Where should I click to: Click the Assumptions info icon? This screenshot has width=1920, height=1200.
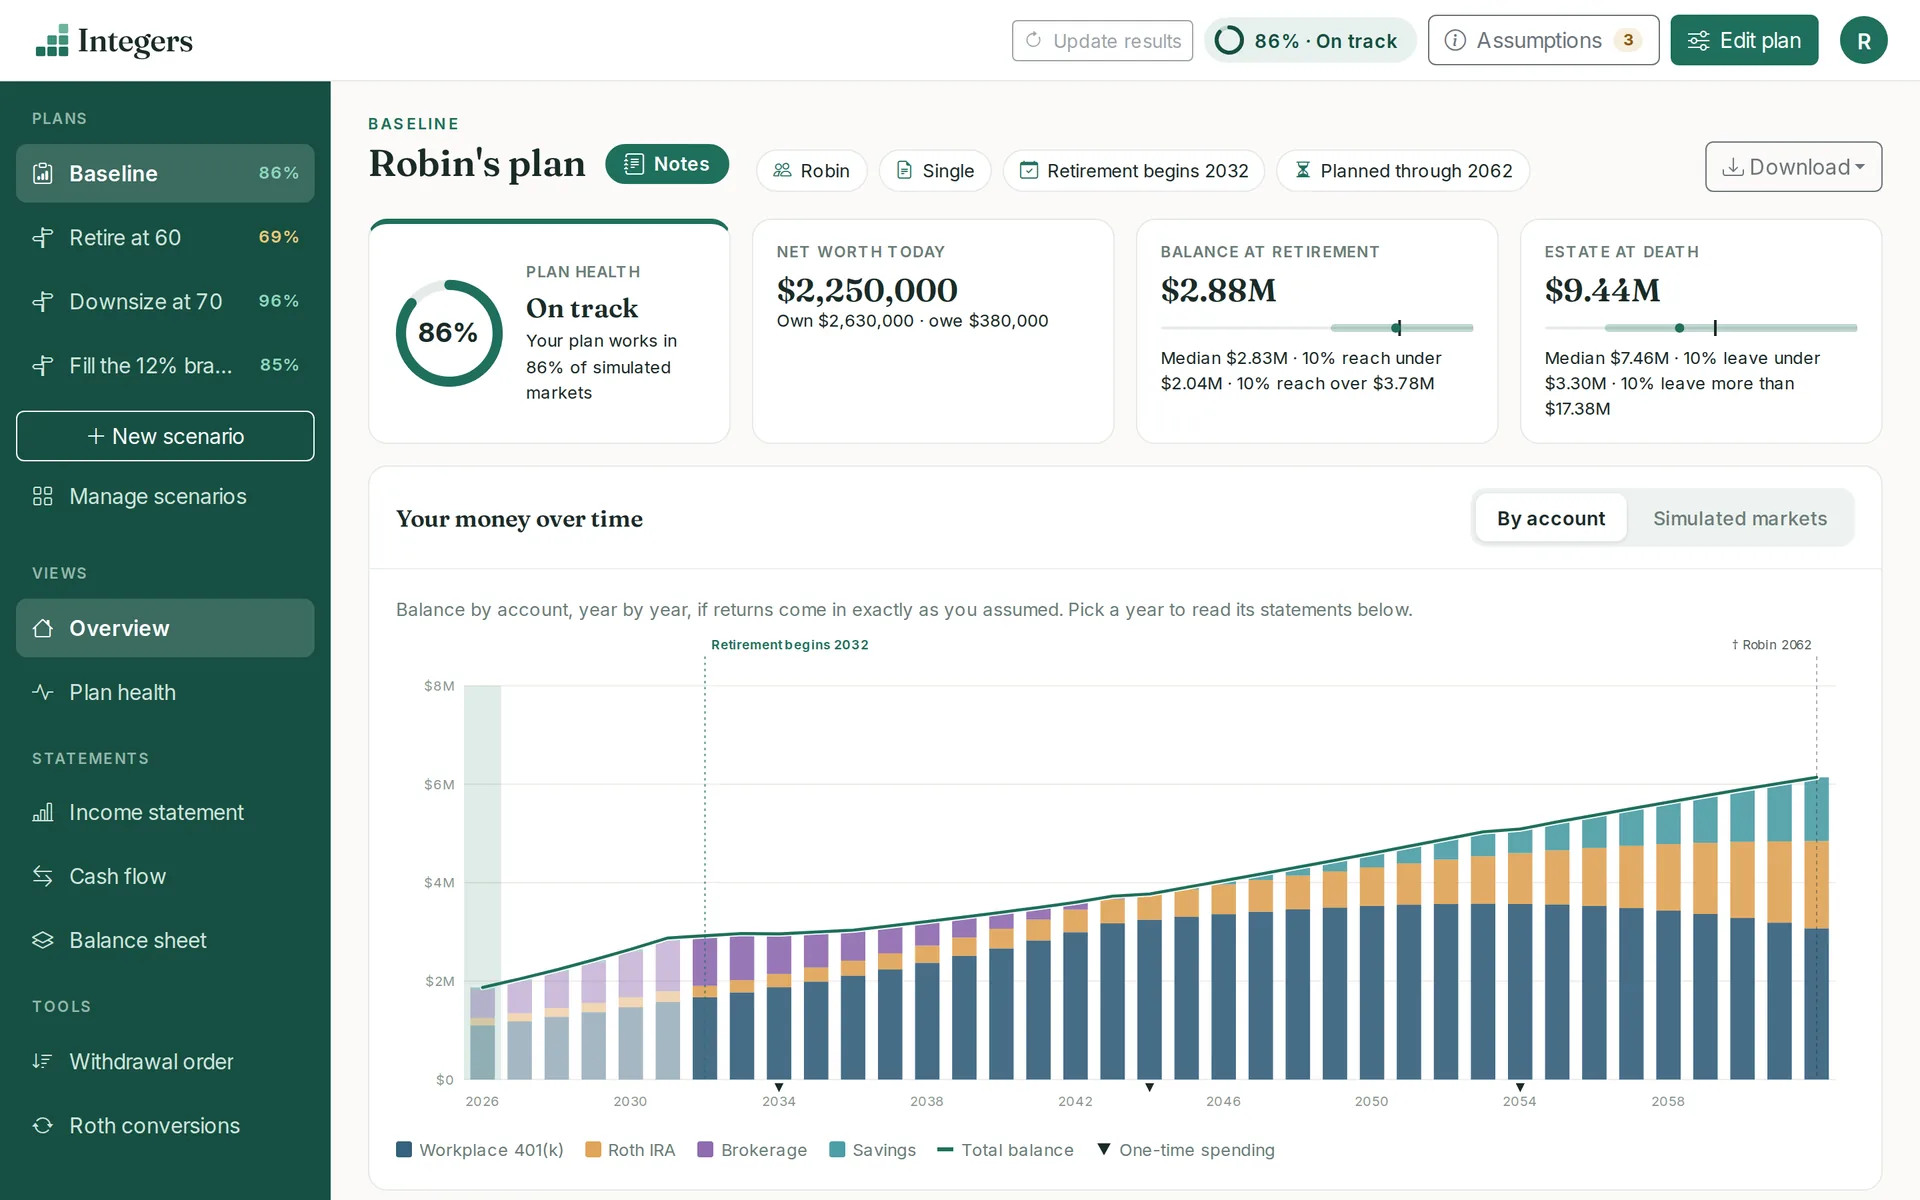[x=1455, y=40]
